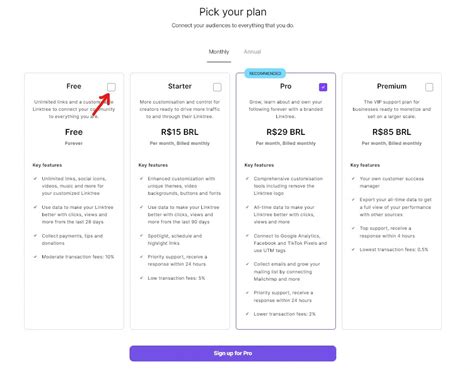Viewport: 474px width, 371px height.
Task: Check the Free plan checkbox
Action: [111, 87]
